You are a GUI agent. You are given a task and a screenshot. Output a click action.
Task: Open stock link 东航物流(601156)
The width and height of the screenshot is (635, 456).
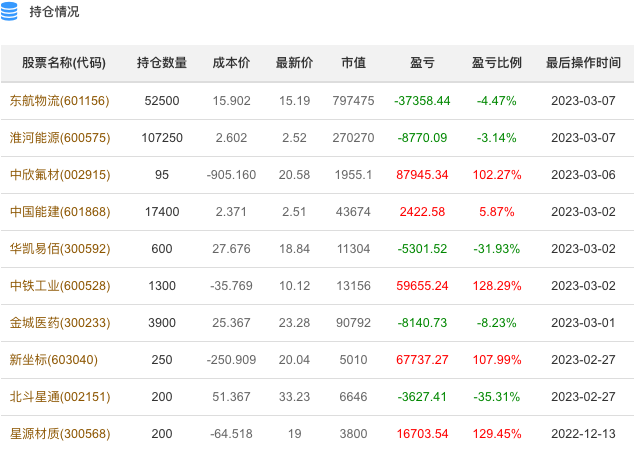(60, 100)
